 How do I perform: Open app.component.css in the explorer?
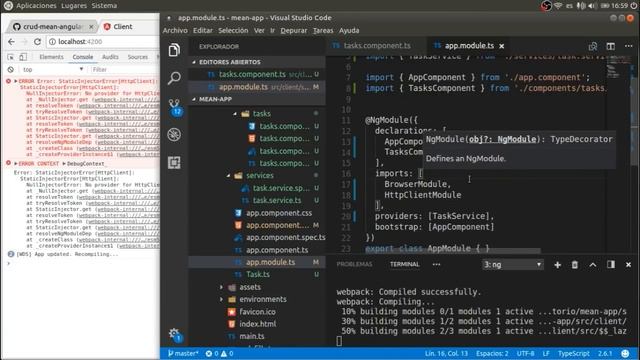pyautogui.click(x=279, y=213)
